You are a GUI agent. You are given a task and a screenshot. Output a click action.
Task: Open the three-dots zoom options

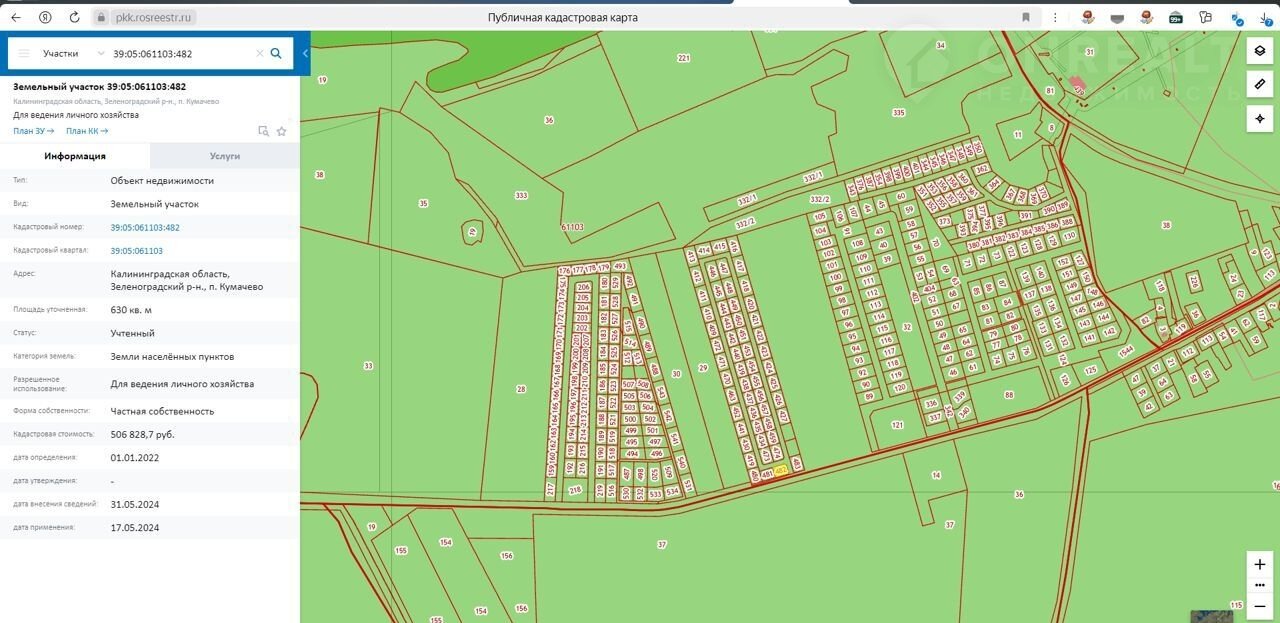[x=1260, y=585]
